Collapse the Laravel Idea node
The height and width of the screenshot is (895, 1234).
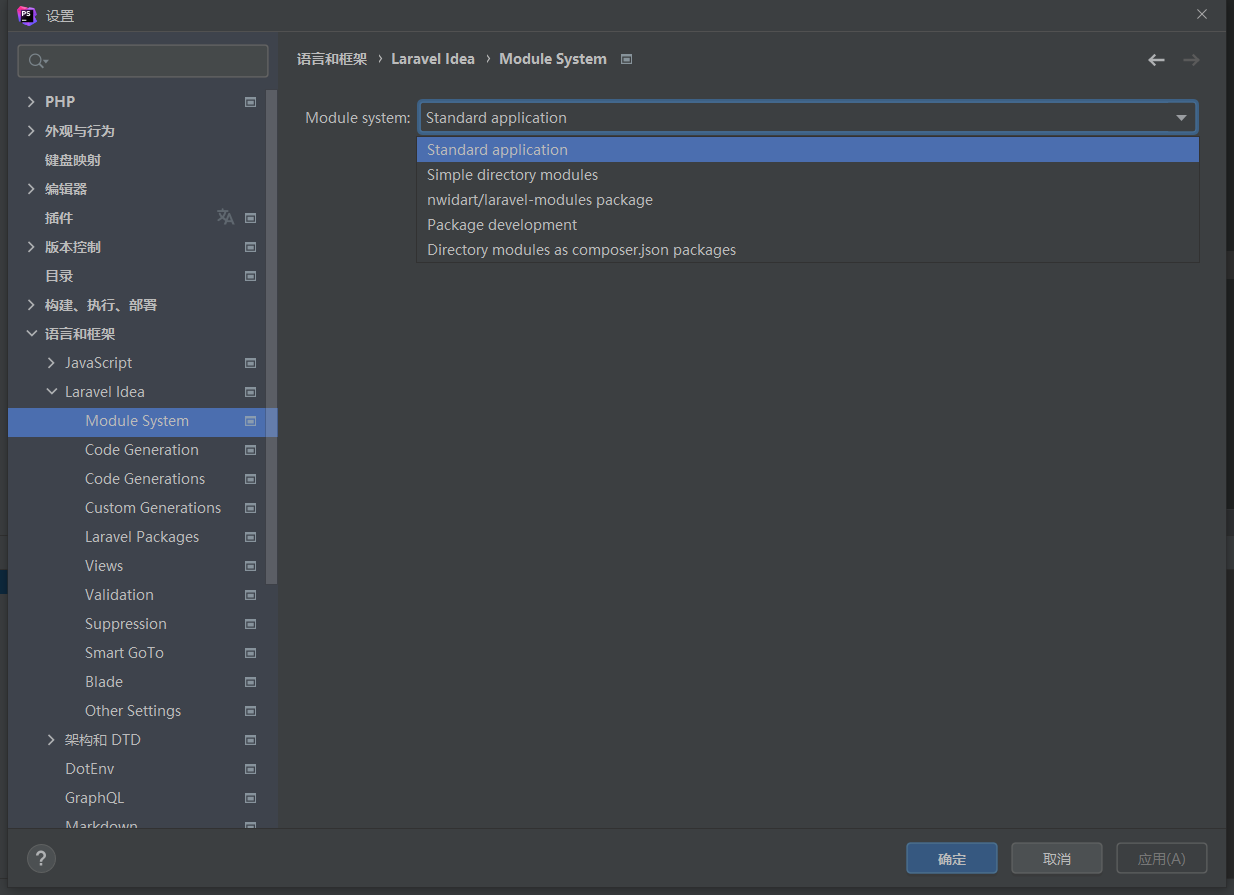pos(52,392)
